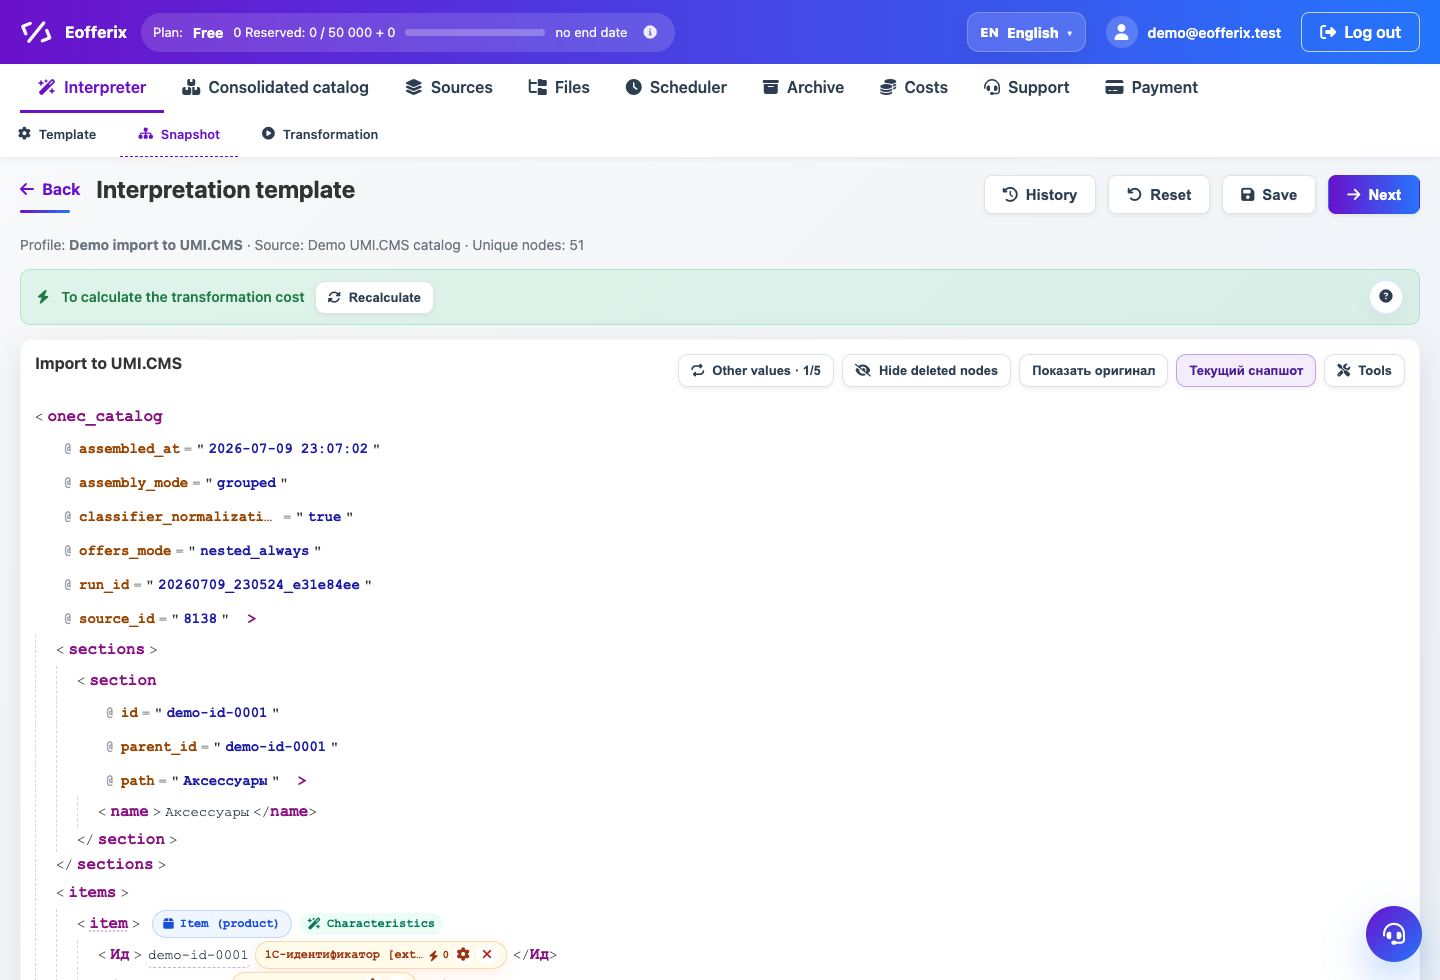Image resolution: width=1440 pixels, height=980 pixels.
Task: Click the nested_always value
Action: click(254, 551)
